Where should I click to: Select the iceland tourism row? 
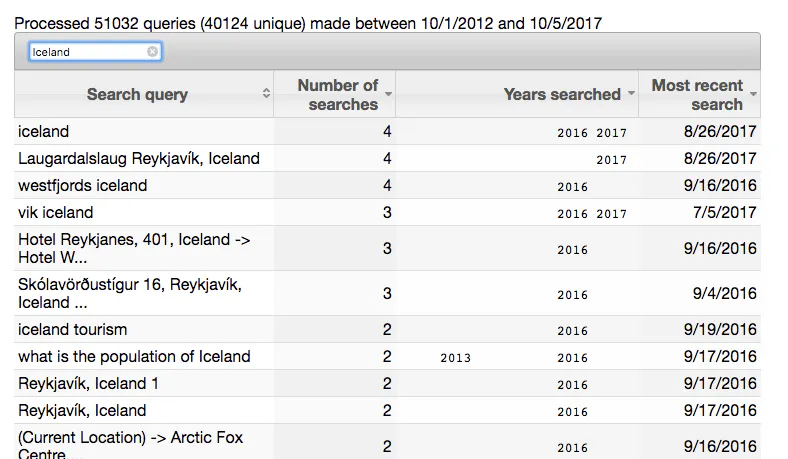coord(387,329)
